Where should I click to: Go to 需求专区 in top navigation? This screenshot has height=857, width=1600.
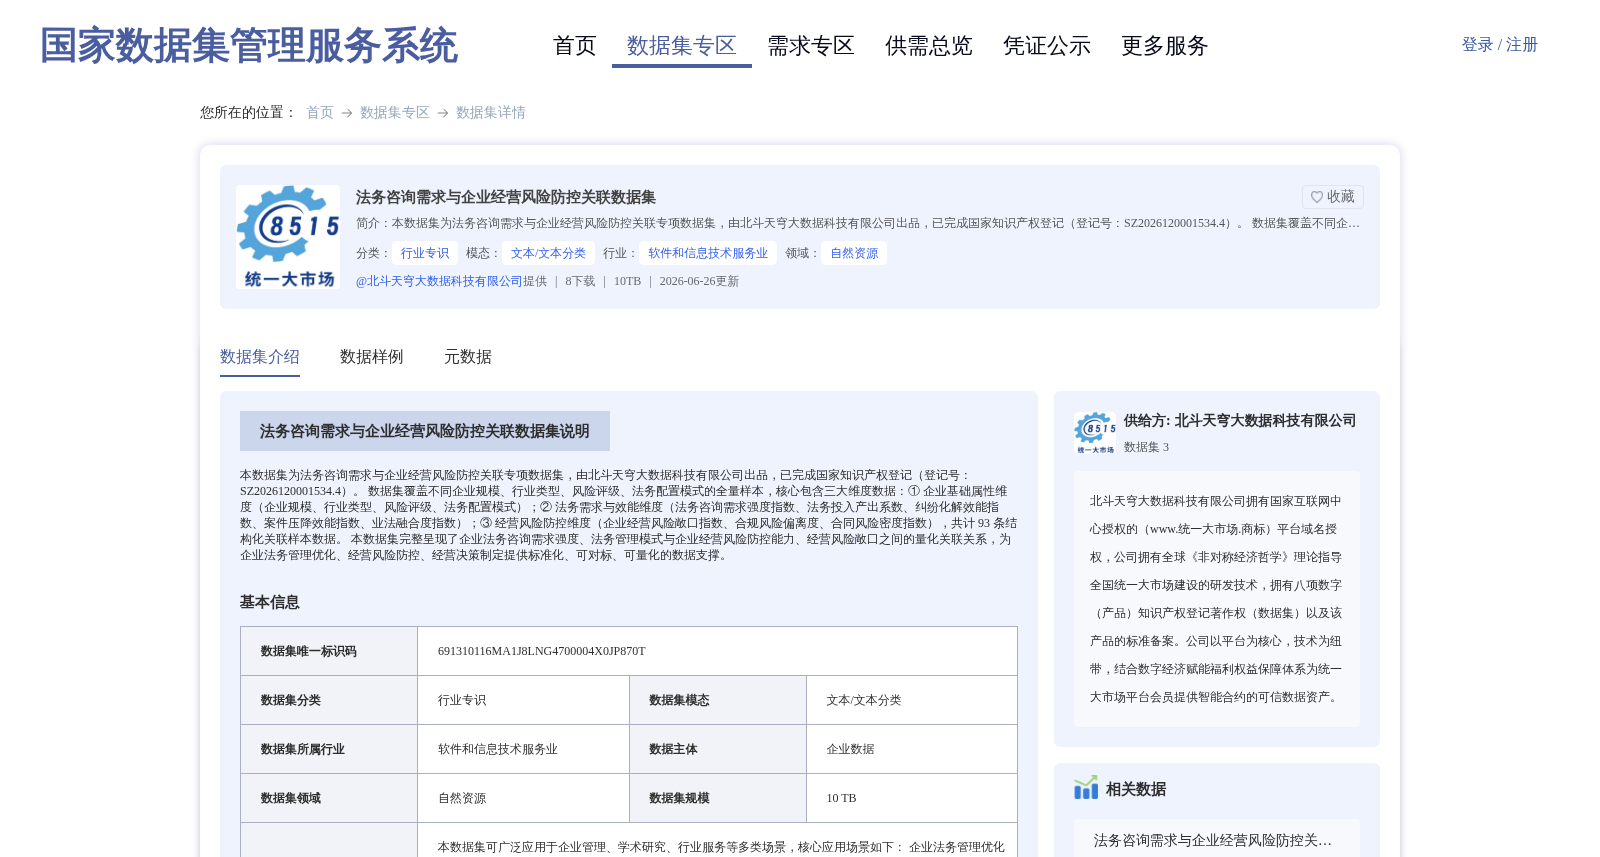(x=810, y=46)
